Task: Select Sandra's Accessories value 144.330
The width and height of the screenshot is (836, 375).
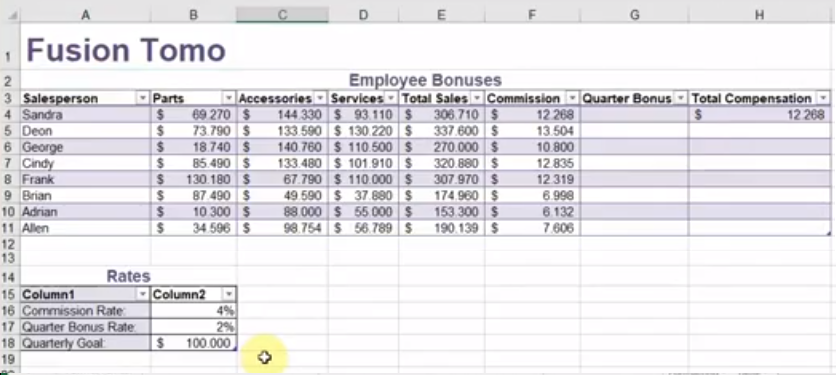Action: pyautogui.click(x=283, y=115)
